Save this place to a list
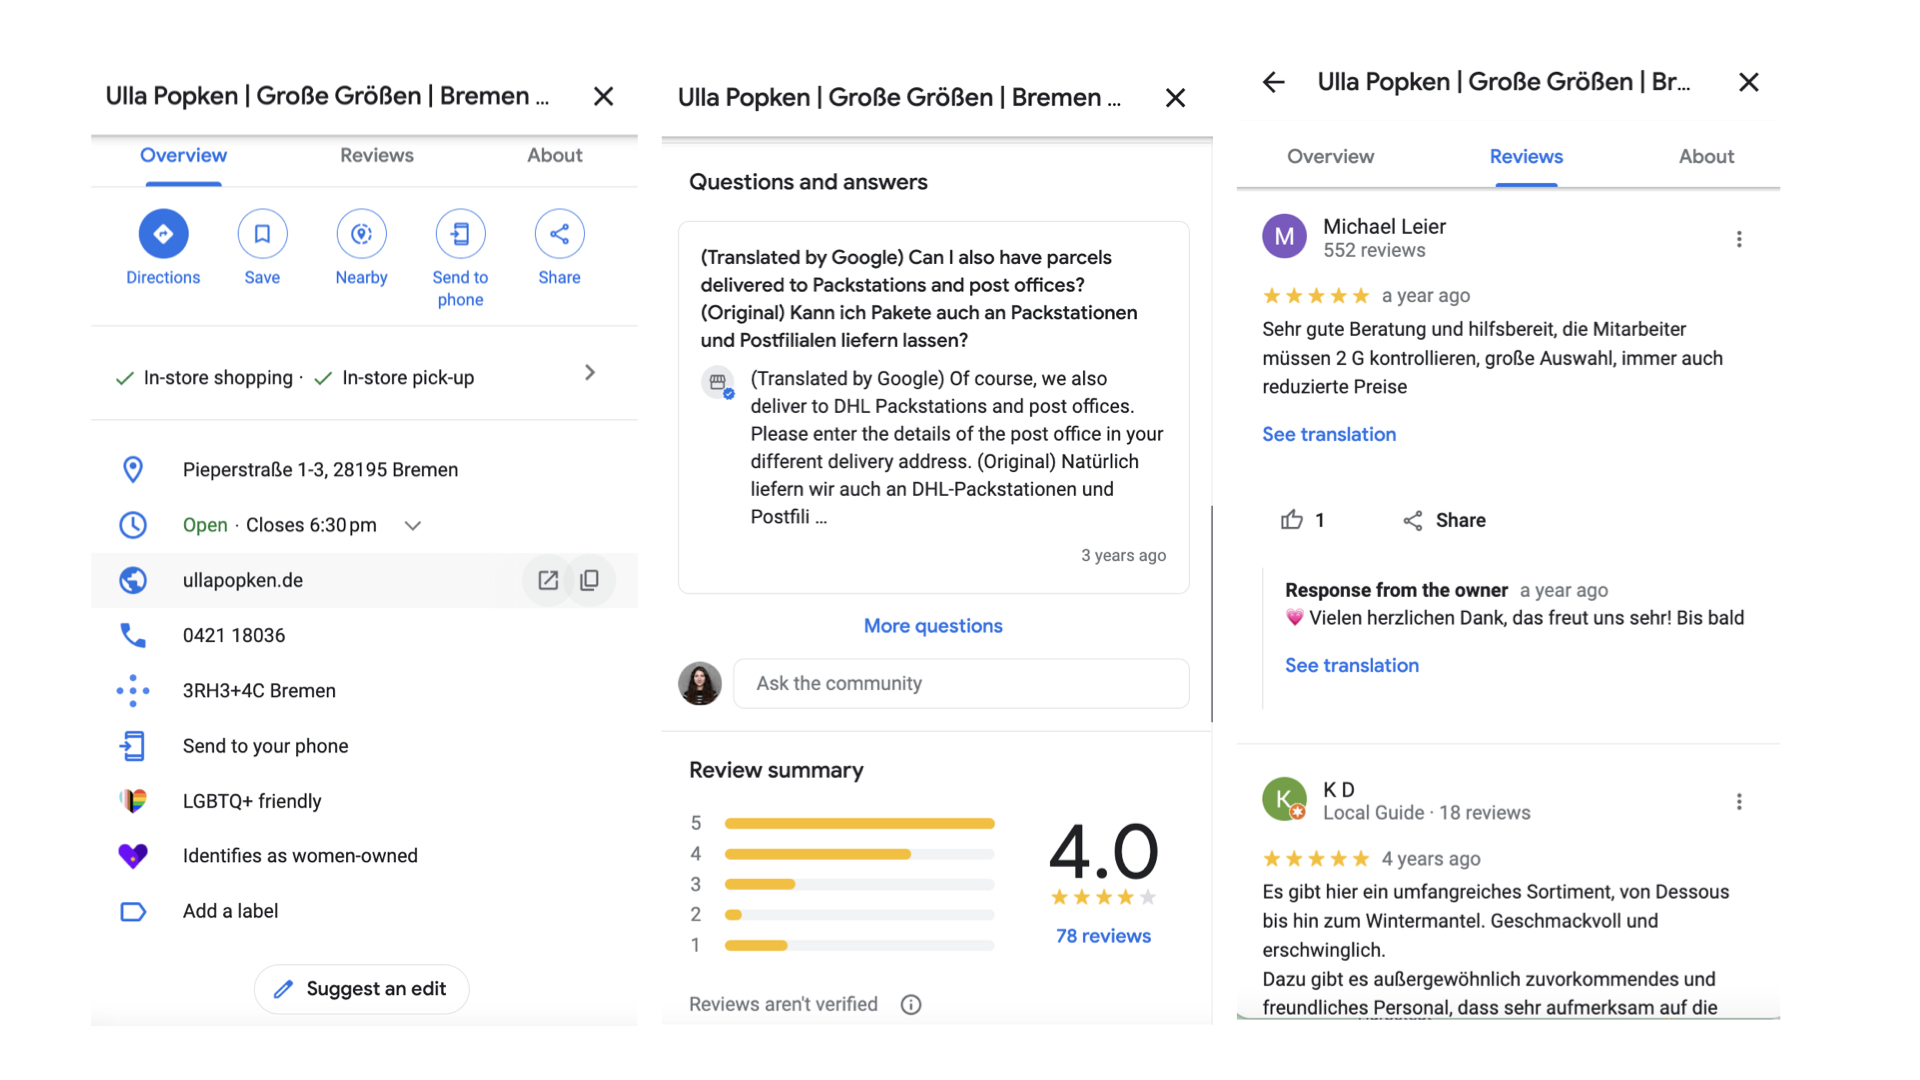 click(262, 233)
